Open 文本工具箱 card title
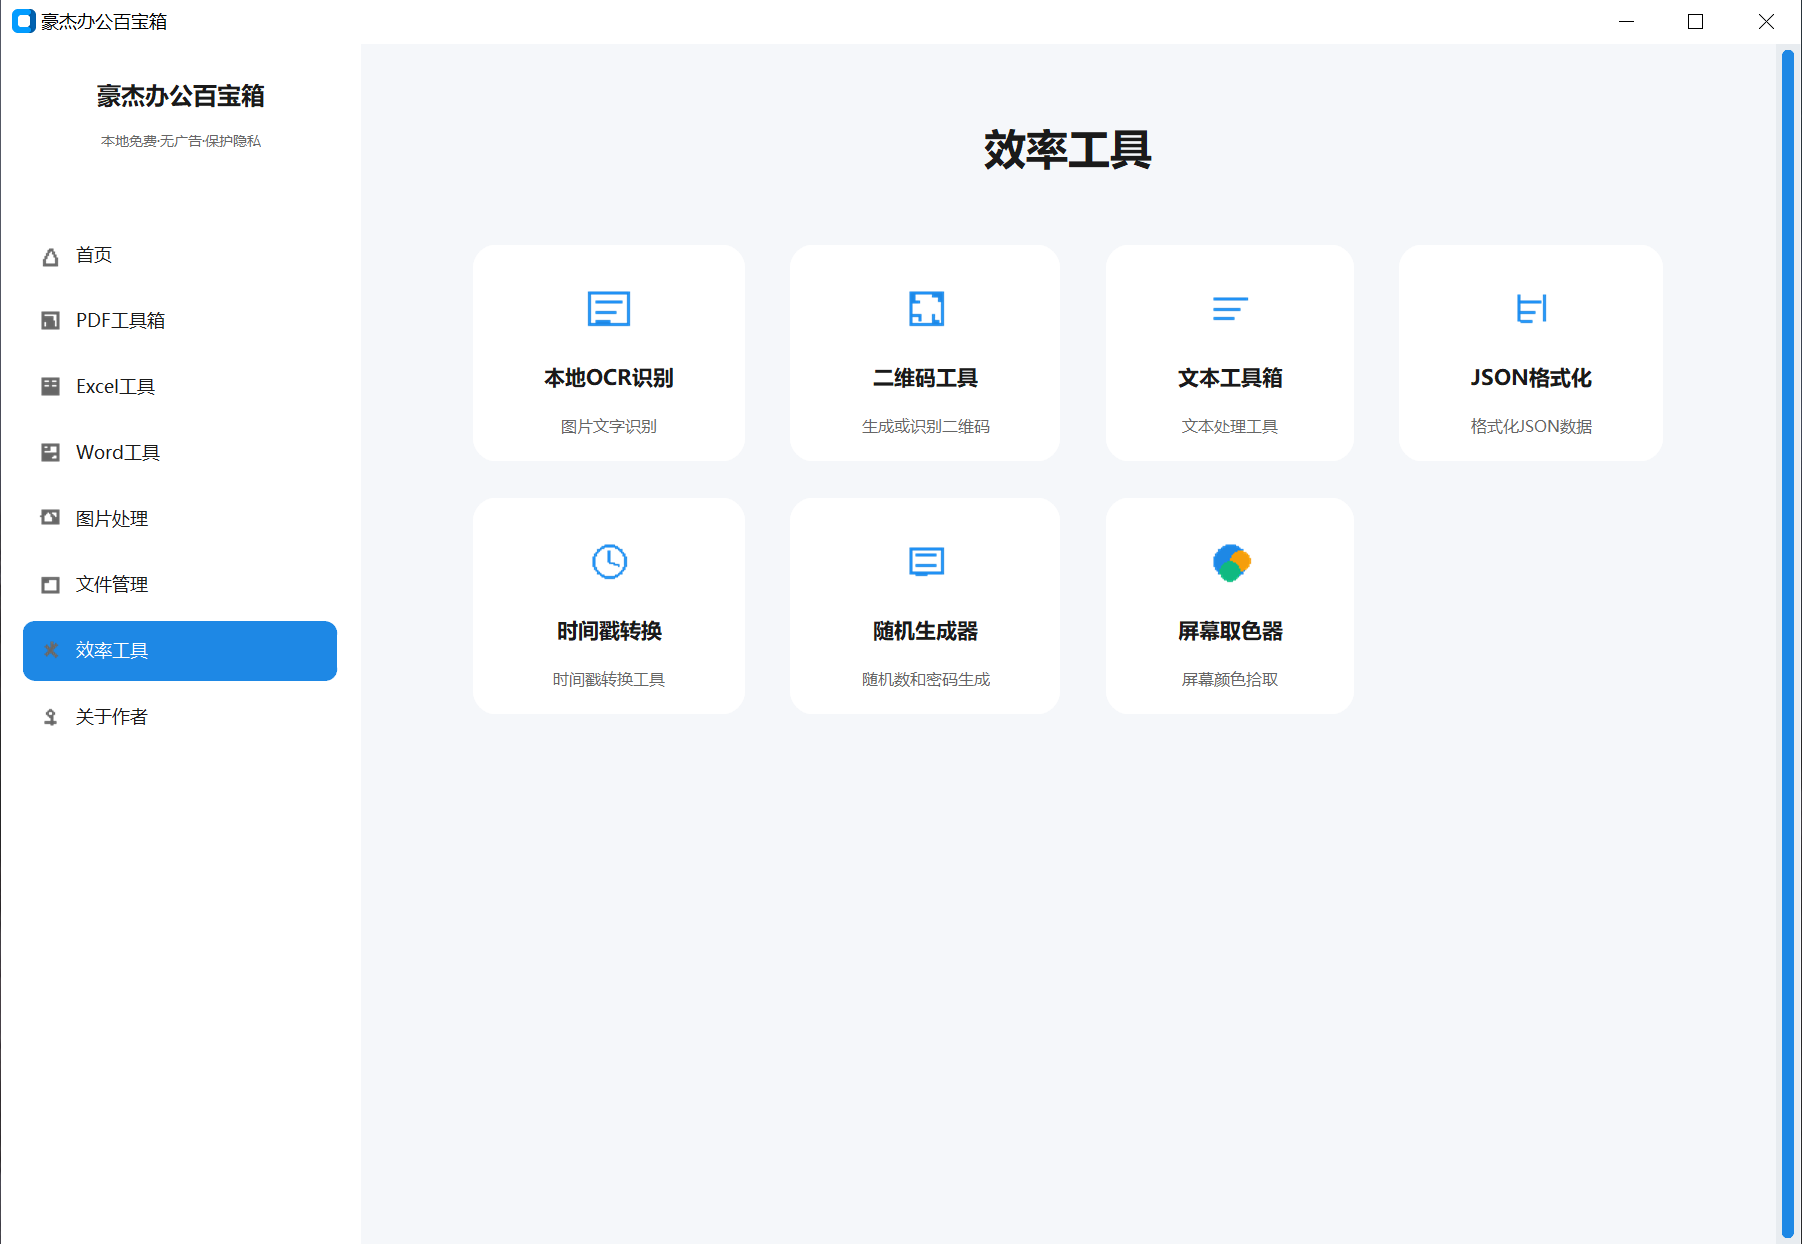This screenshot has width=1802, height=1244. (x=1230, y=378)
